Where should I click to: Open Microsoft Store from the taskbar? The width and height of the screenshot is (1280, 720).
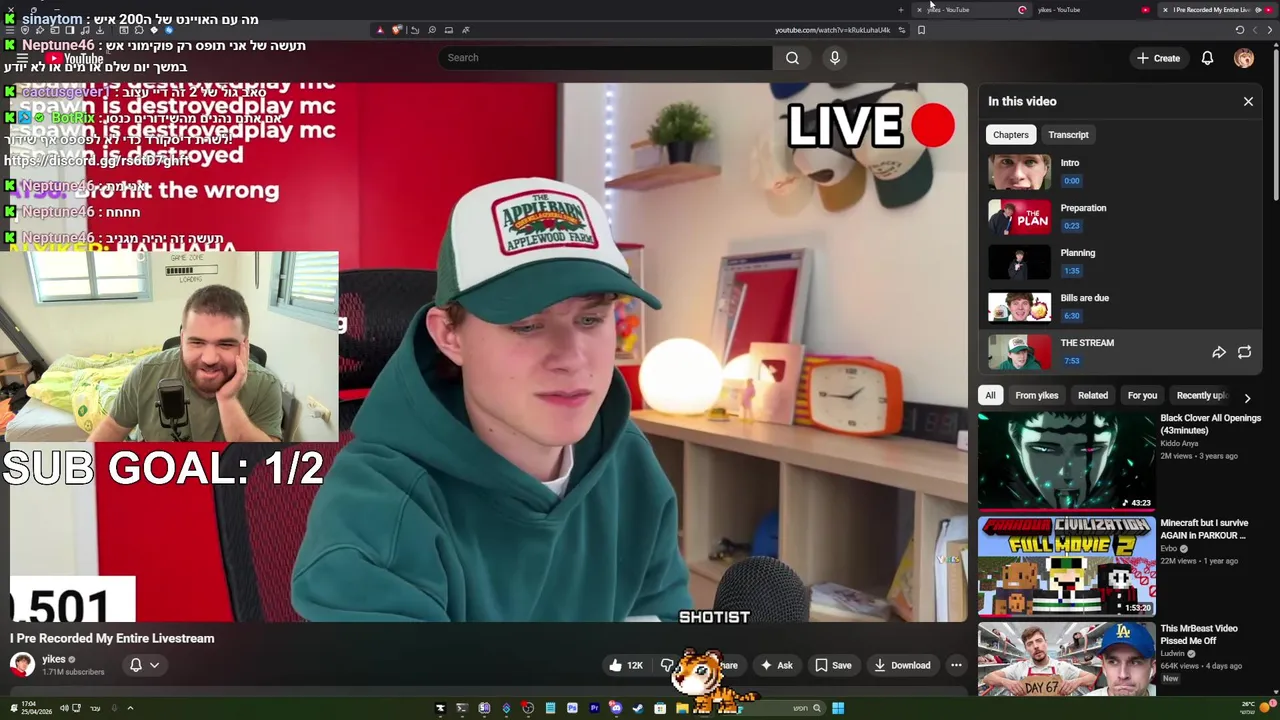tap(660, 708)
